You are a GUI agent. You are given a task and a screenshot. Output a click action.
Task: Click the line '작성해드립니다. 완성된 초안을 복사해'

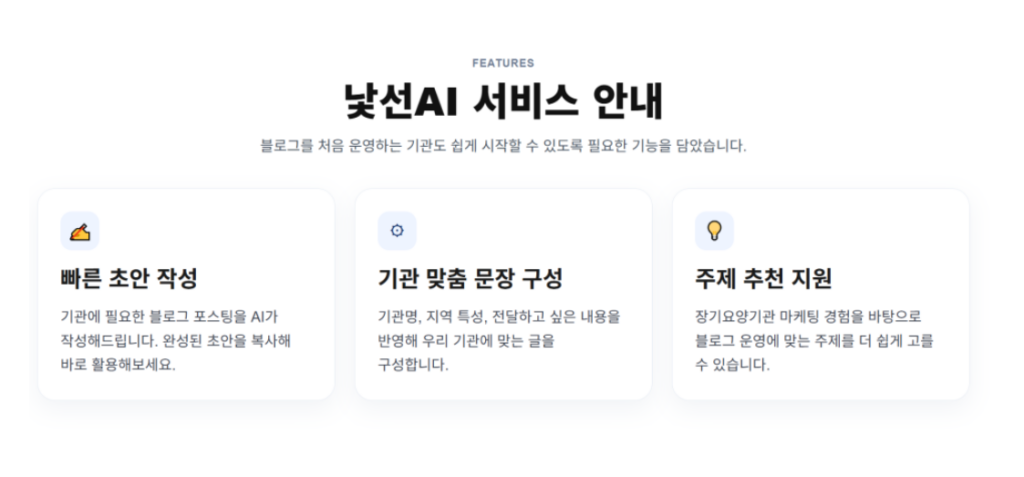(176, 340)
